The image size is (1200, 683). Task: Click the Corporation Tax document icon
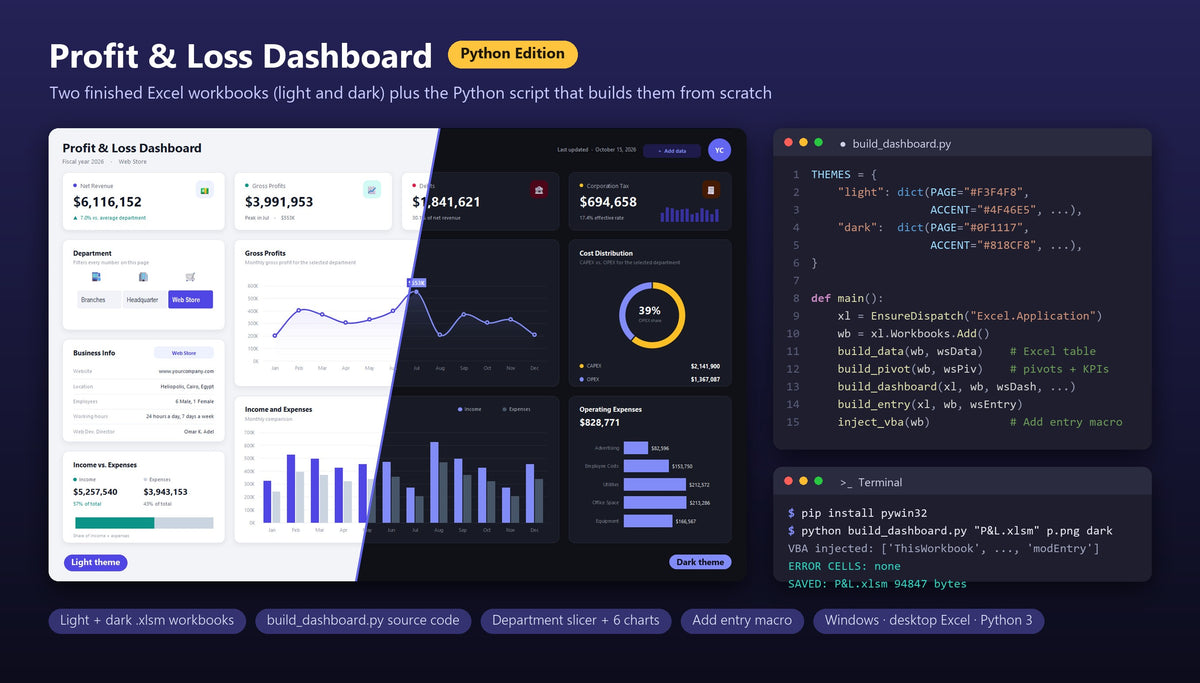point(711,189)
